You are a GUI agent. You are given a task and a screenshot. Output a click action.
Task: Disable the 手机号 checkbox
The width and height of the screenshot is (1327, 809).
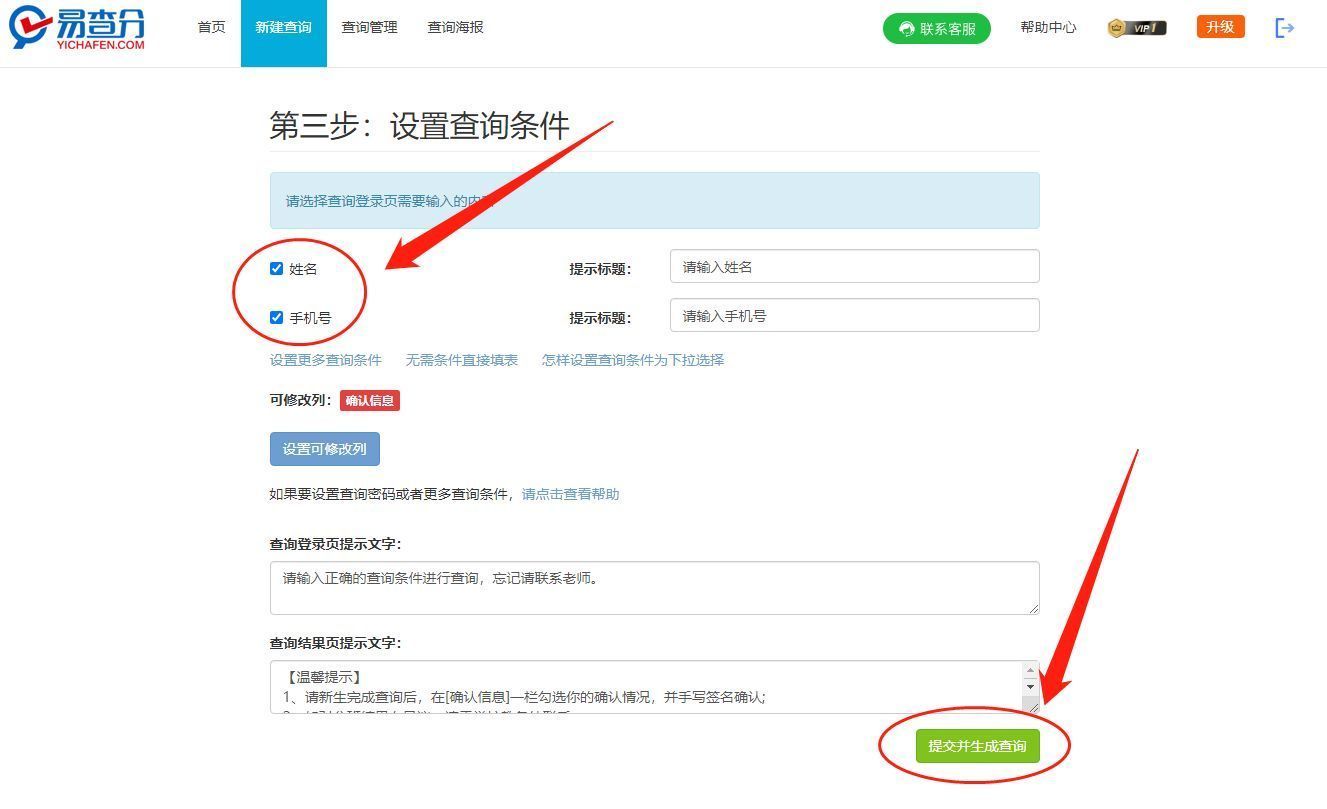tap(277, 317)
